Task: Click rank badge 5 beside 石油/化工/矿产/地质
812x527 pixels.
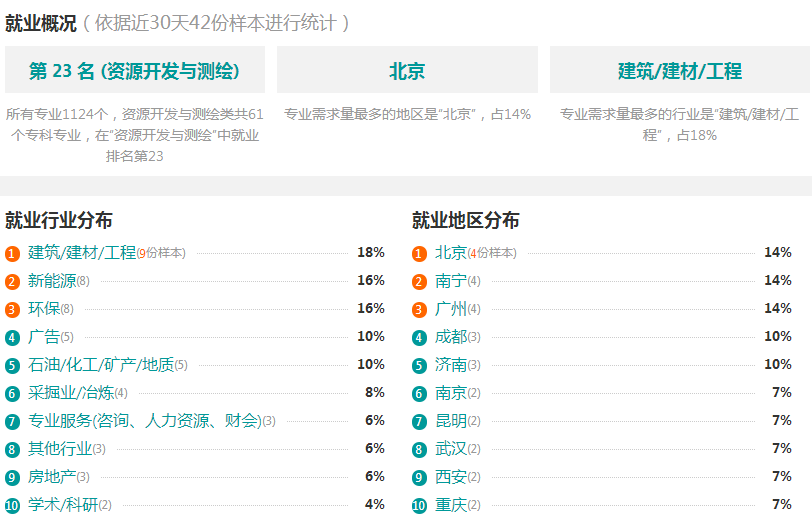Action: click(12, 365)
